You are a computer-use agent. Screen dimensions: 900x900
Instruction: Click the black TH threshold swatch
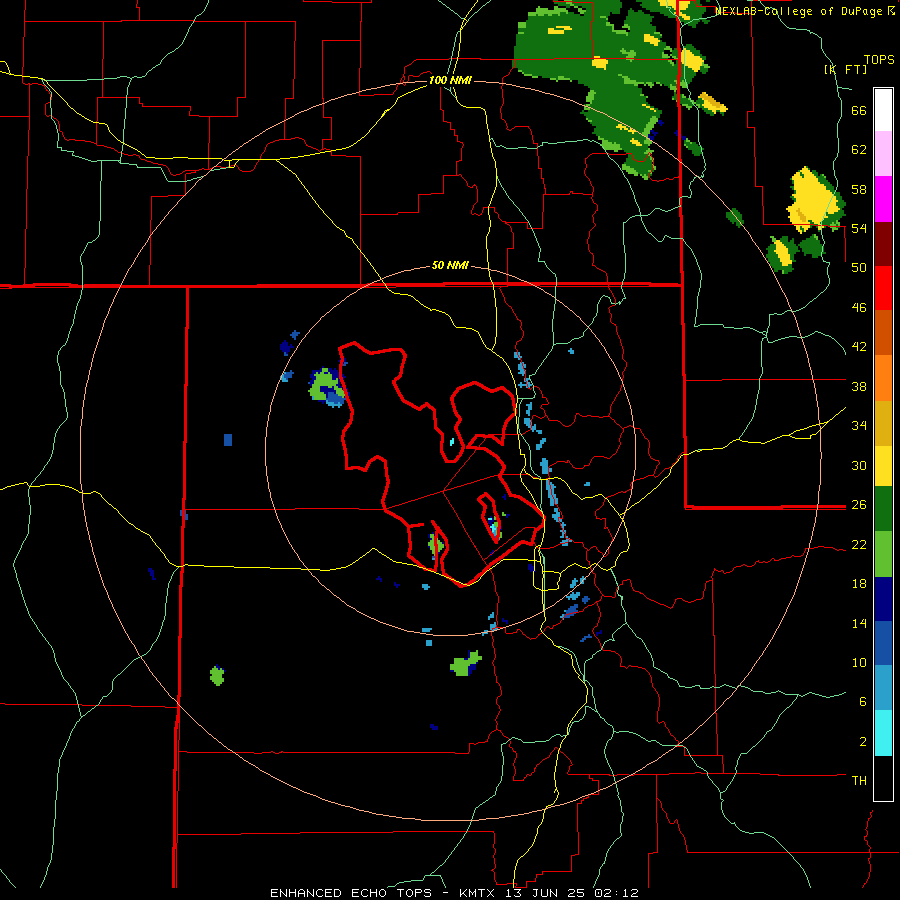point(883,778)
